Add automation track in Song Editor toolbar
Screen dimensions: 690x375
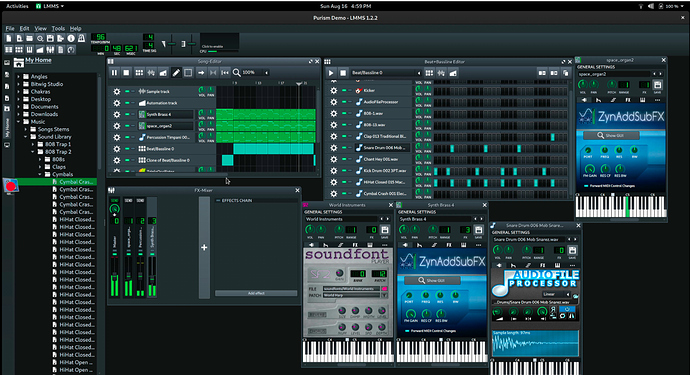163,73
